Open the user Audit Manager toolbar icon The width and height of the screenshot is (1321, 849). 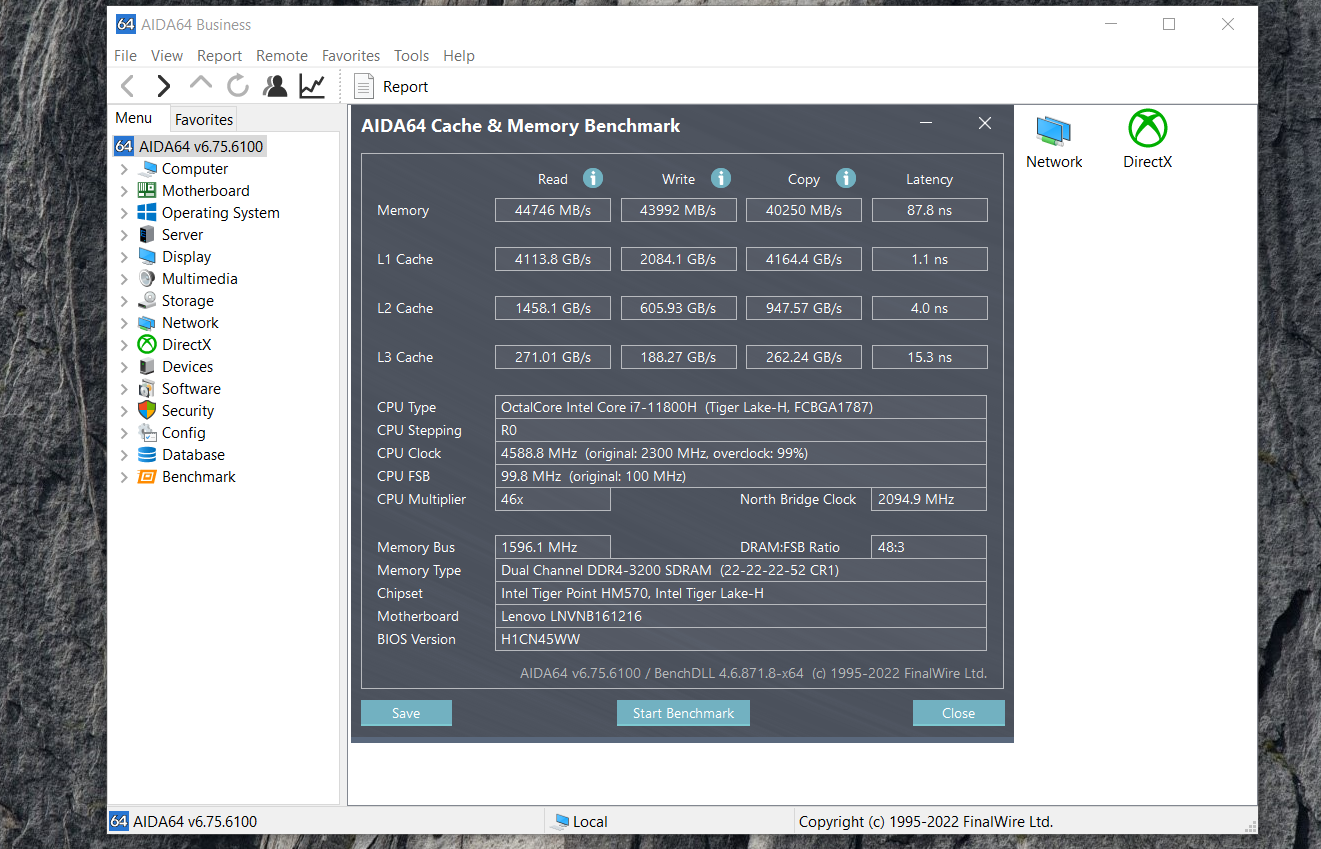275,86
